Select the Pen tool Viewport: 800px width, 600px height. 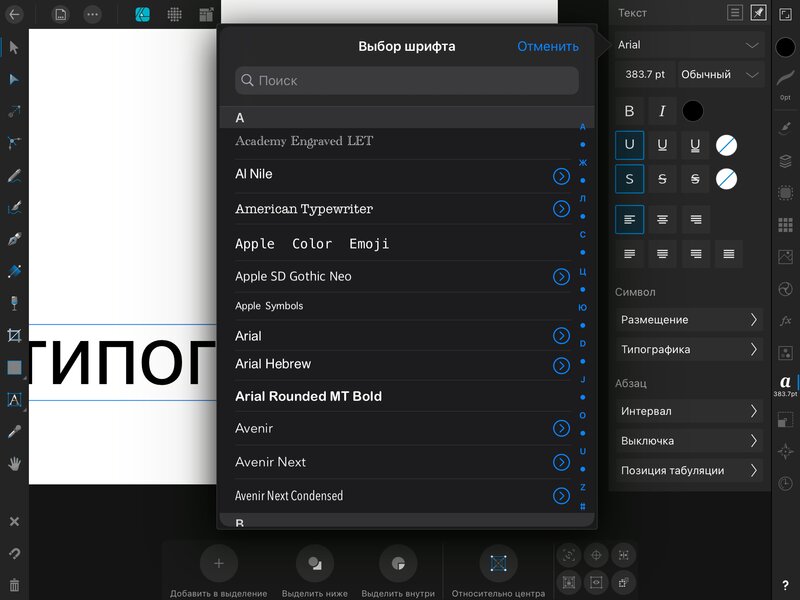click(14, 239)
